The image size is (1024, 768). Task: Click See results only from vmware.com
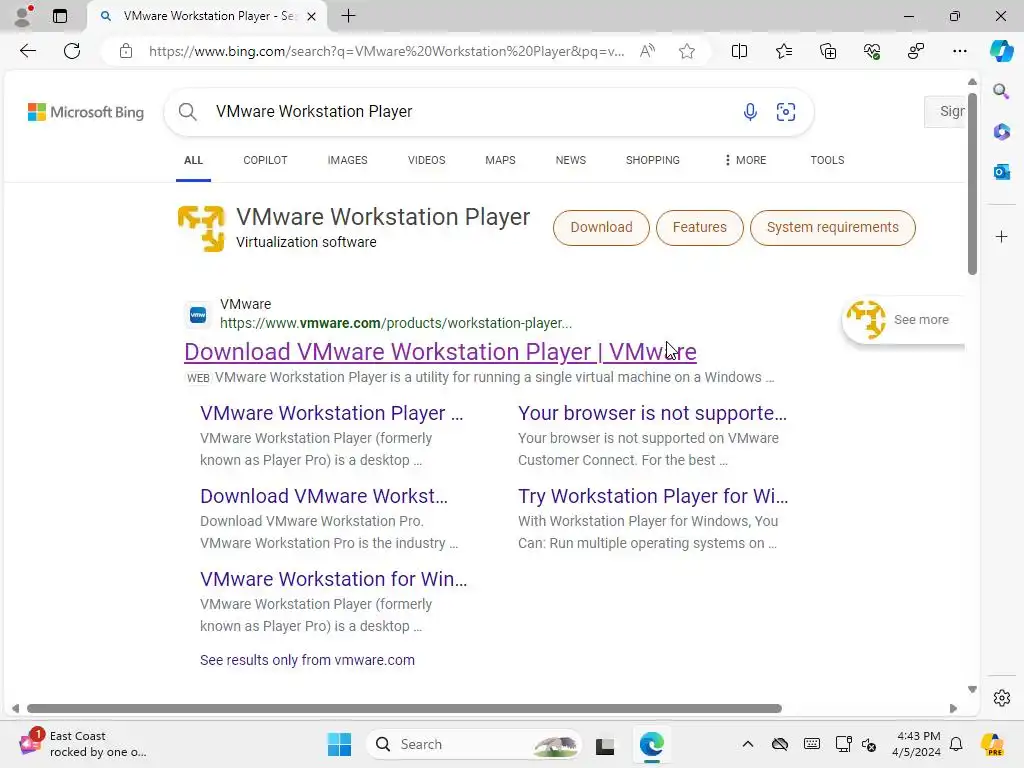pyautogui.click(x=307, y=660)
